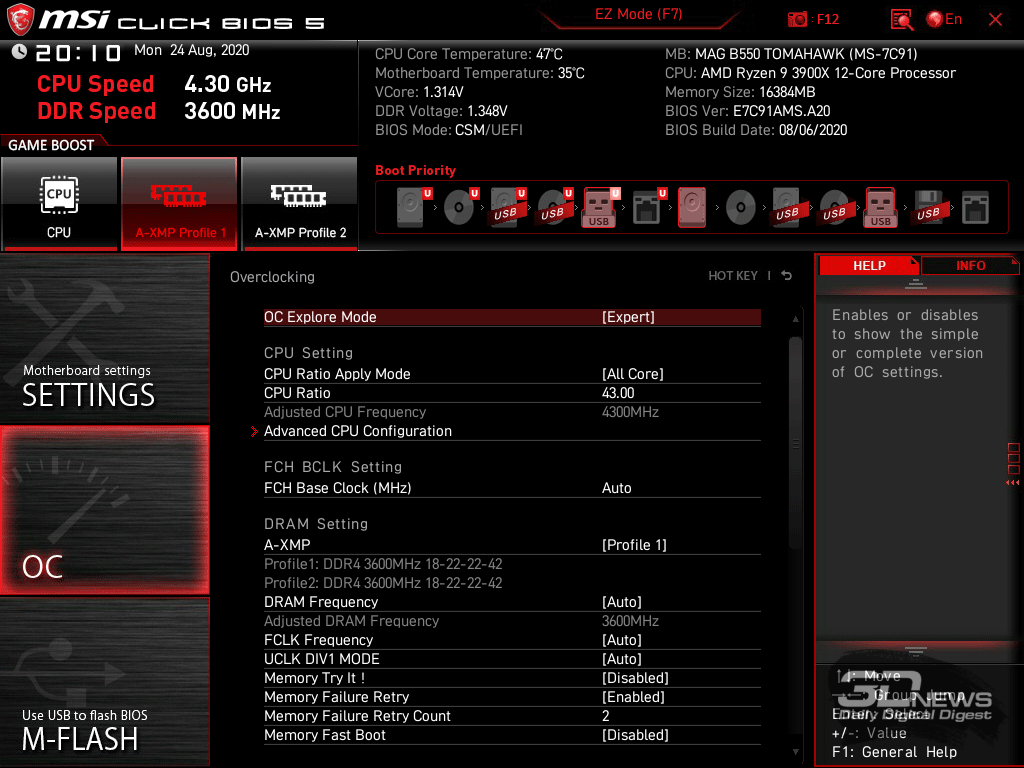Click the Profile1: DDR4 3600MHz 18-22-22-42 line
The height and width of the screenshot is (768, 1024).
point(383,564)
